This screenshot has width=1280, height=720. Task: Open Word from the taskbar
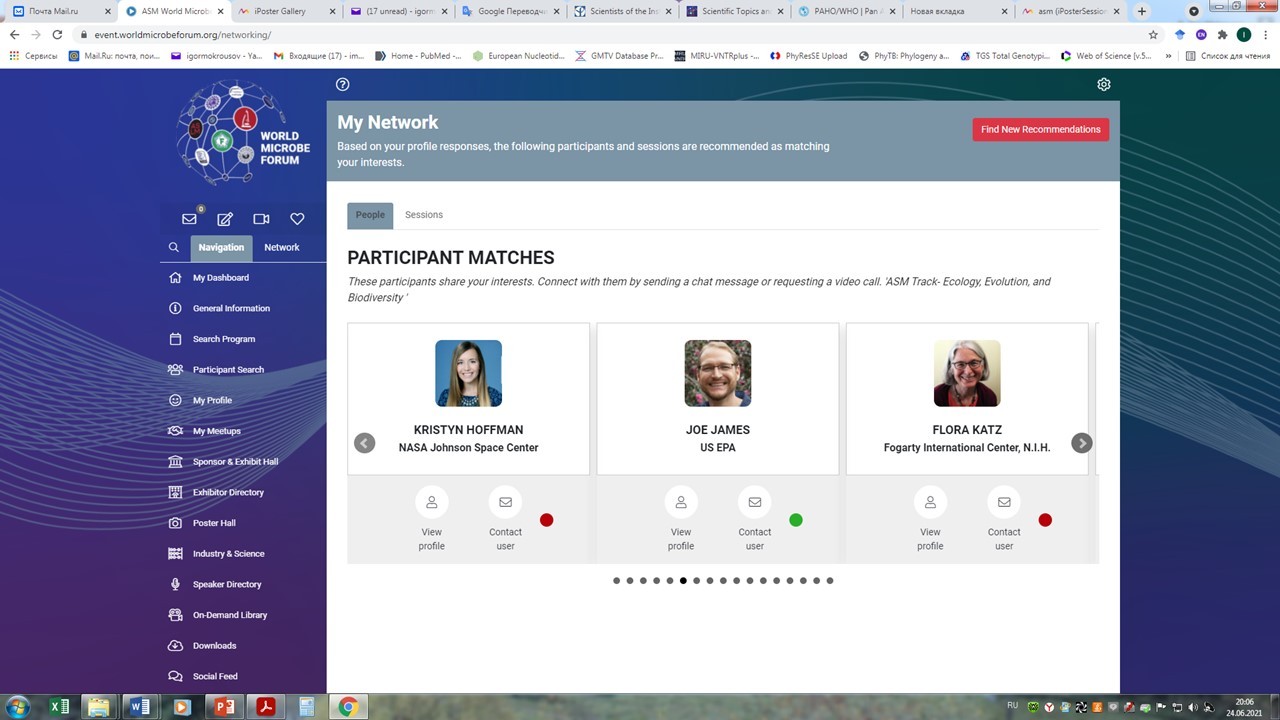tap(140, 707)
